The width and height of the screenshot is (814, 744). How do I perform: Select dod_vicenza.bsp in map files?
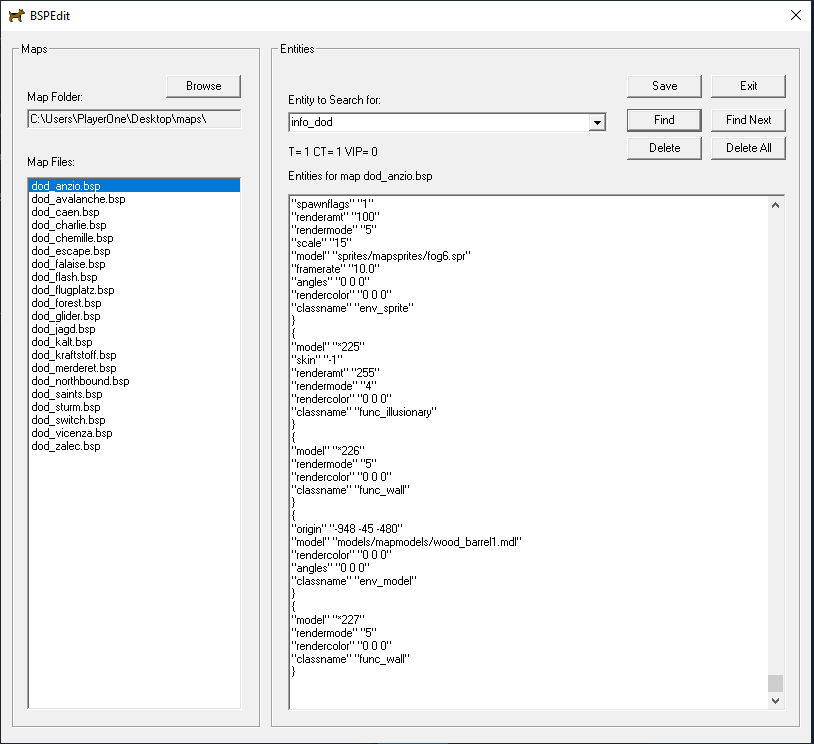tap(134, 432)
